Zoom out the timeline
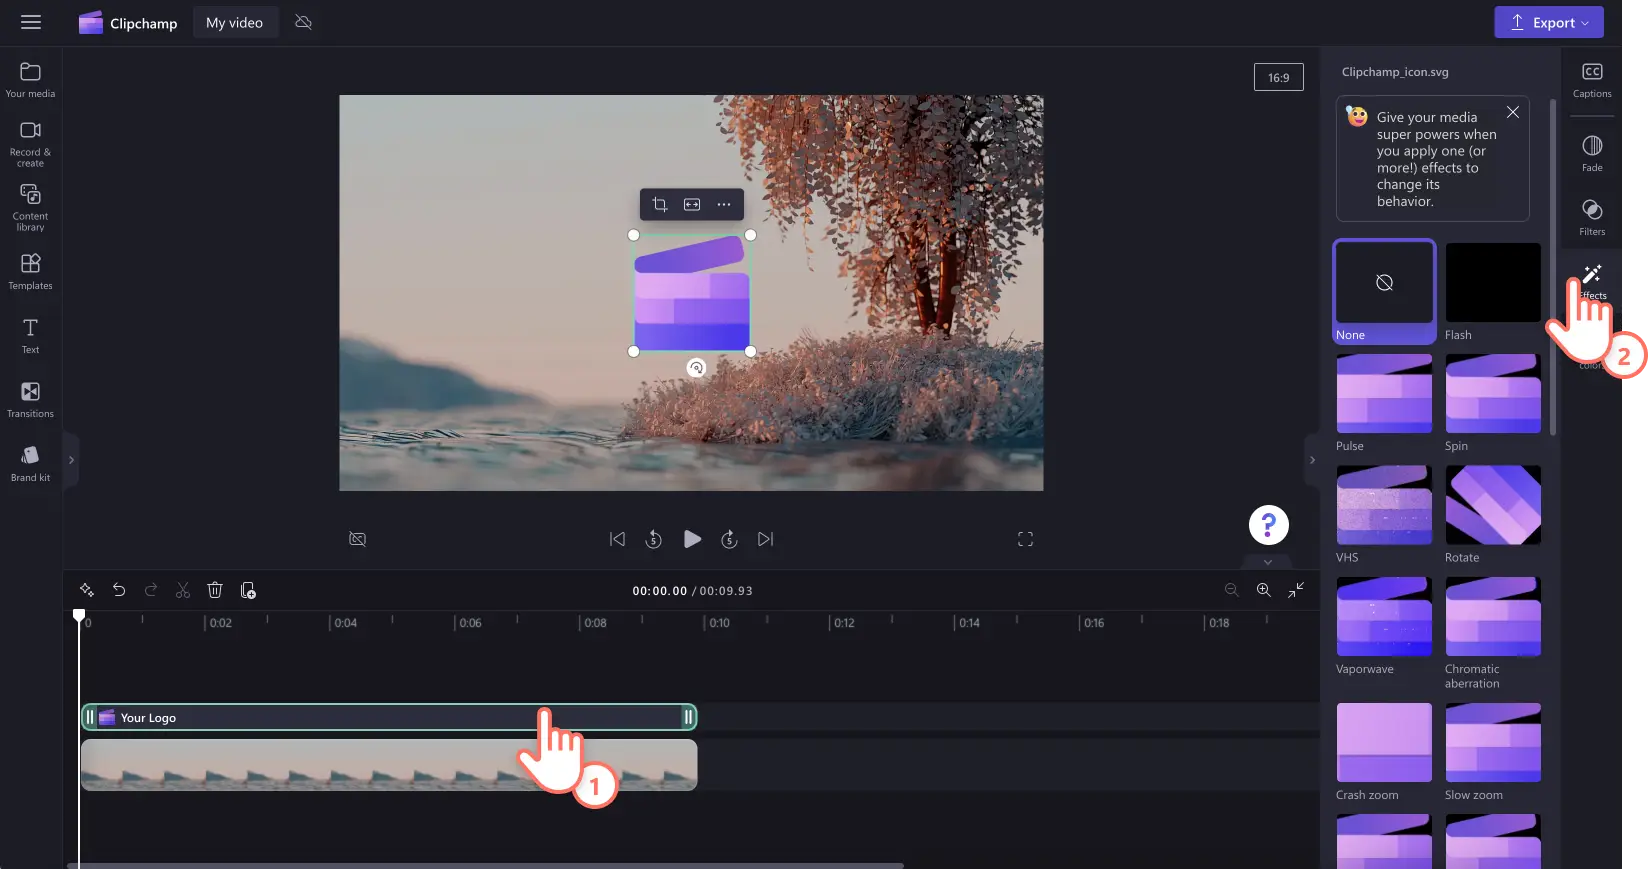Image resolution: width=1648 pixels, height=869 pixels. [1232, 590]
